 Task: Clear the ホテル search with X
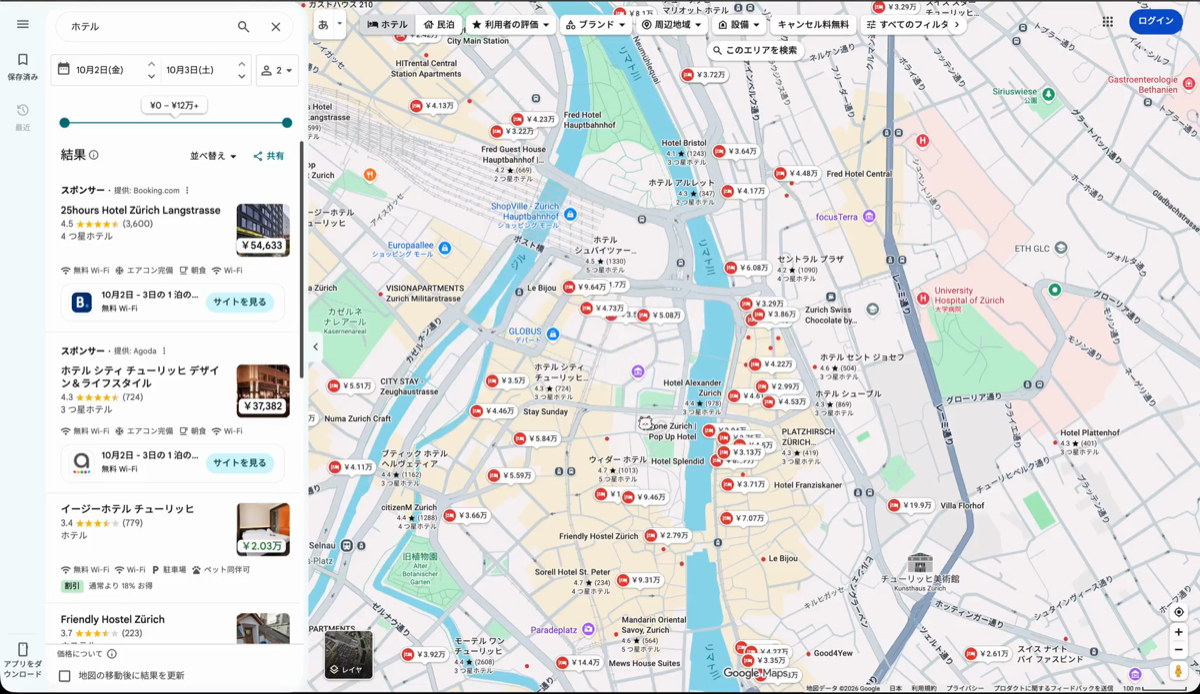(276, 27)
